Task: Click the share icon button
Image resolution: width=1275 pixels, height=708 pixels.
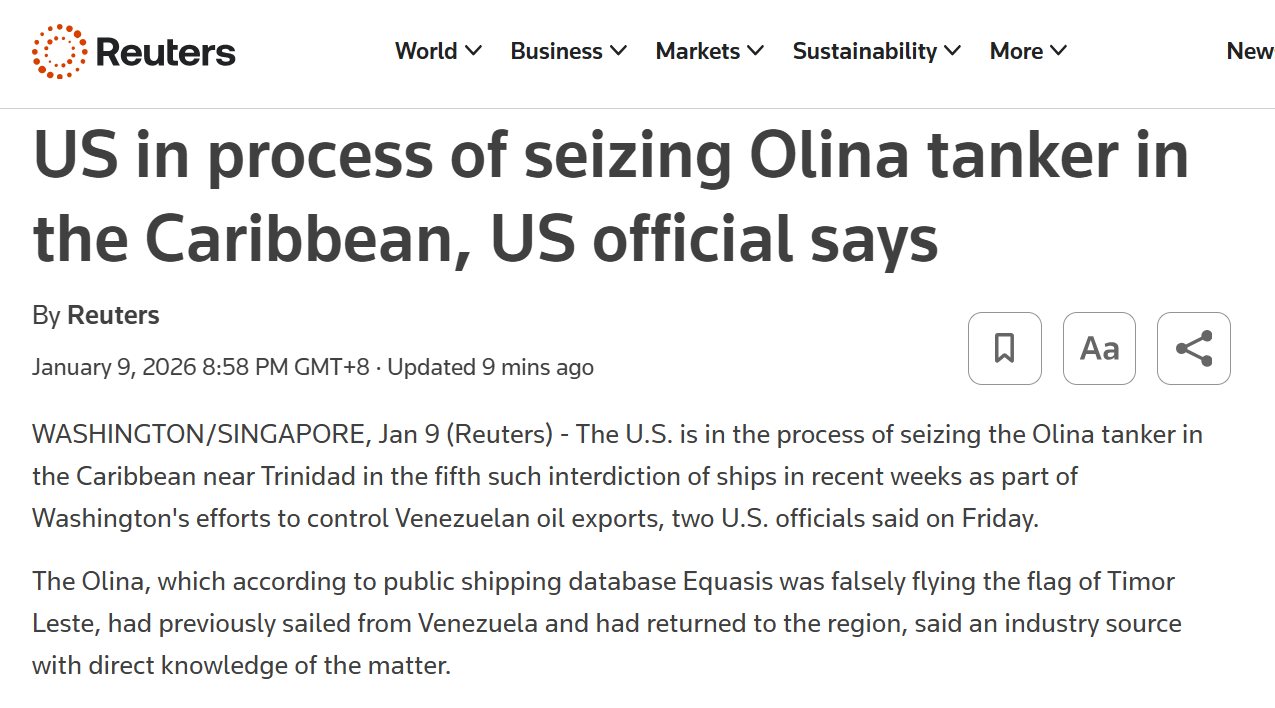Action: pos(1193,348)
